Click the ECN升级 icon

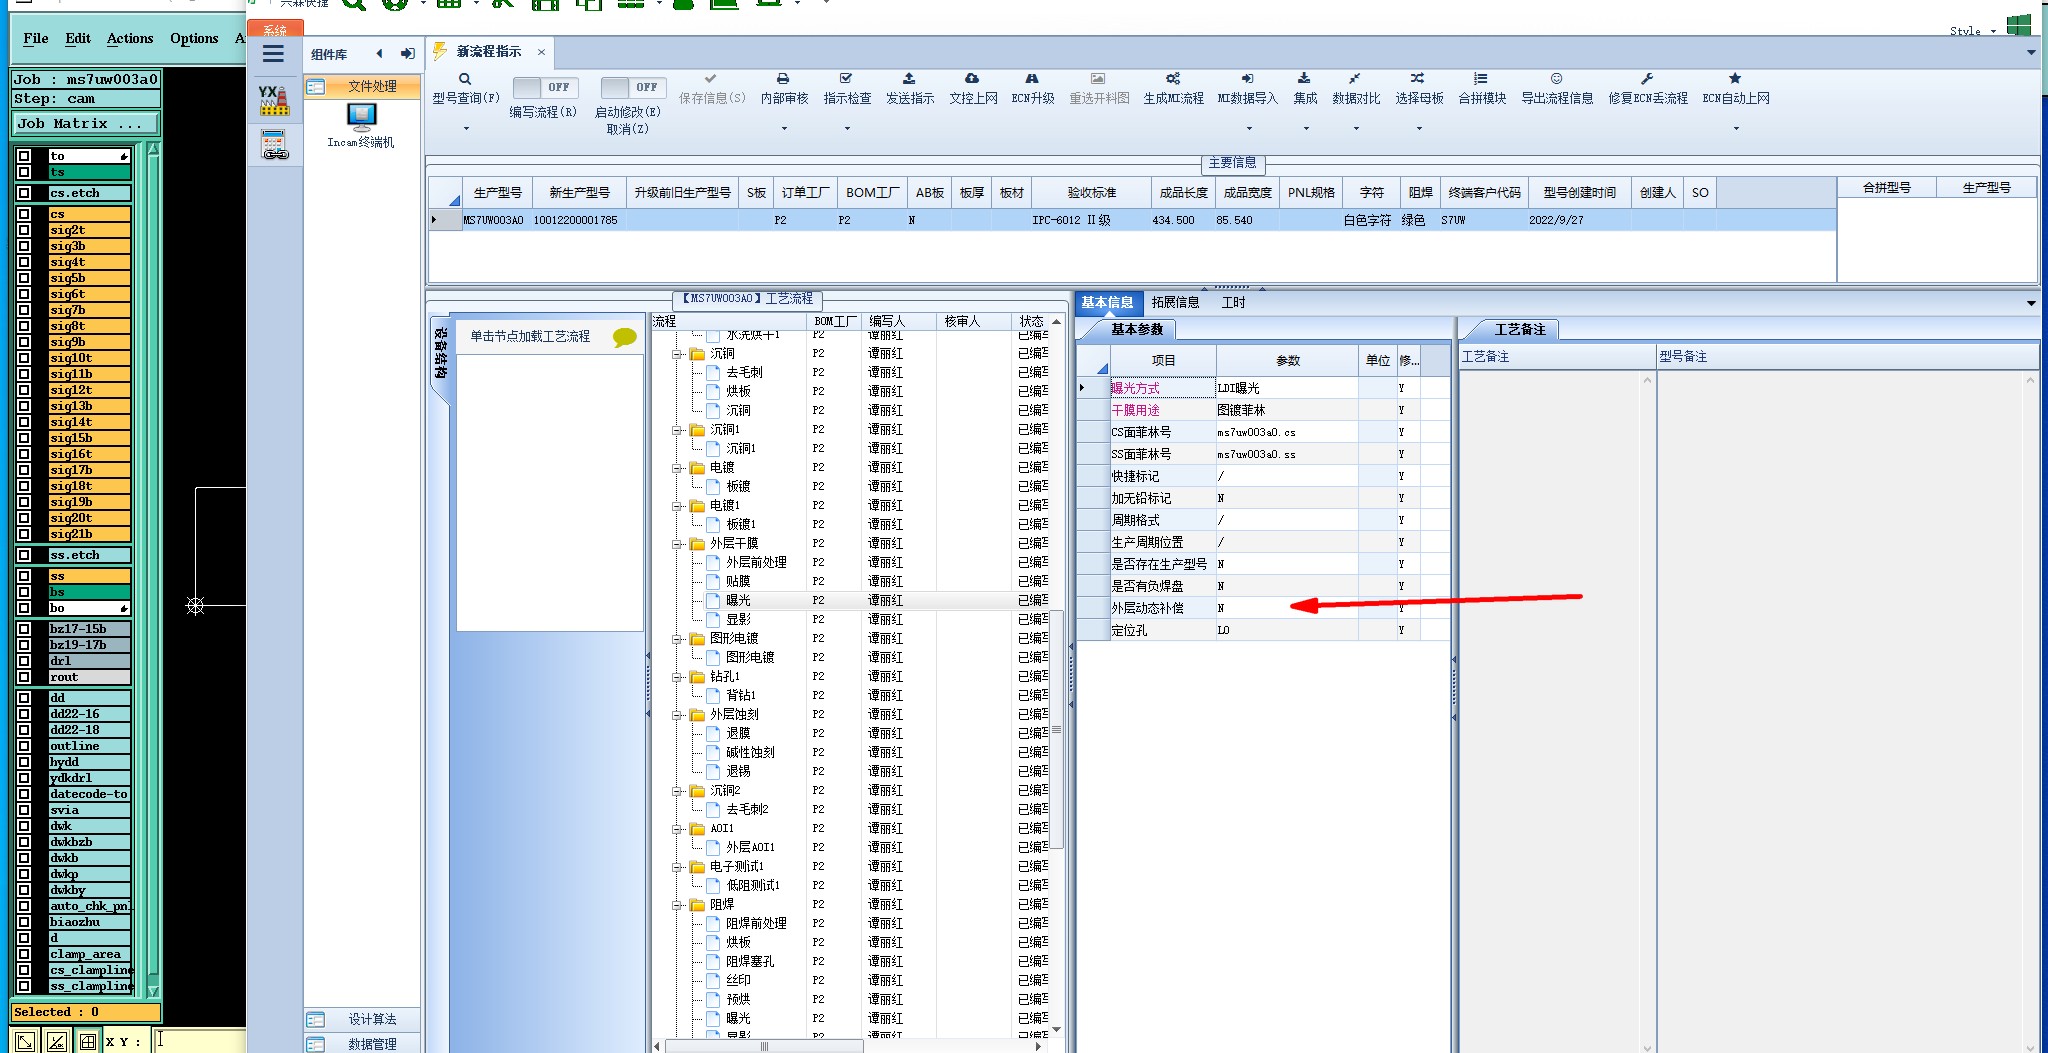click(x=1032, y=79)
